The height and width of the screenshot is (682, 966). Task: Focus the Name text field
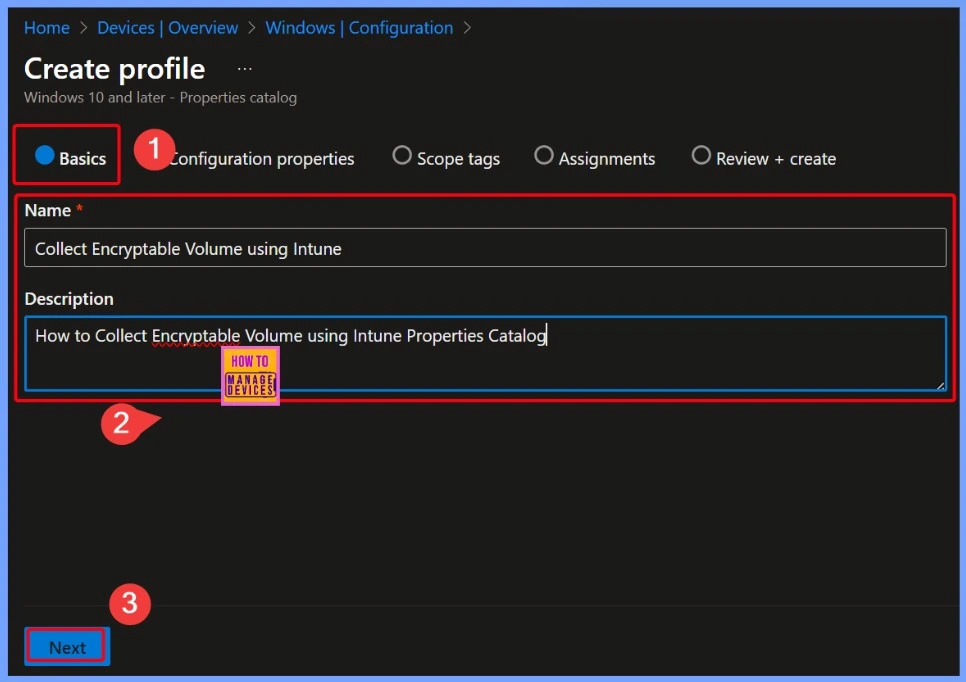[x=485, y=248]
